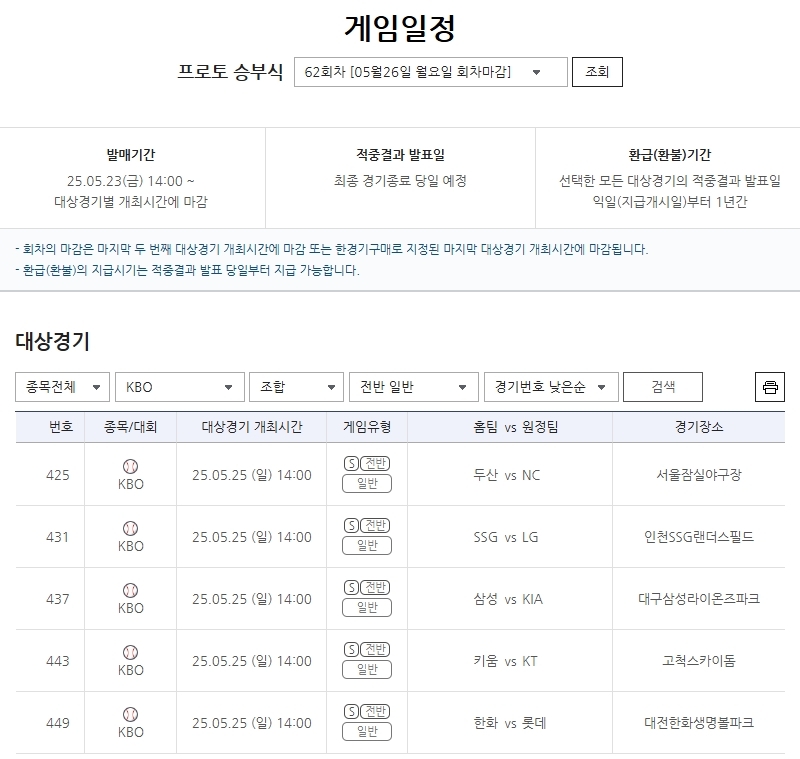Expand the 조합 dropdown filter
The image size is (800, 759).
[x=296, y=387]
